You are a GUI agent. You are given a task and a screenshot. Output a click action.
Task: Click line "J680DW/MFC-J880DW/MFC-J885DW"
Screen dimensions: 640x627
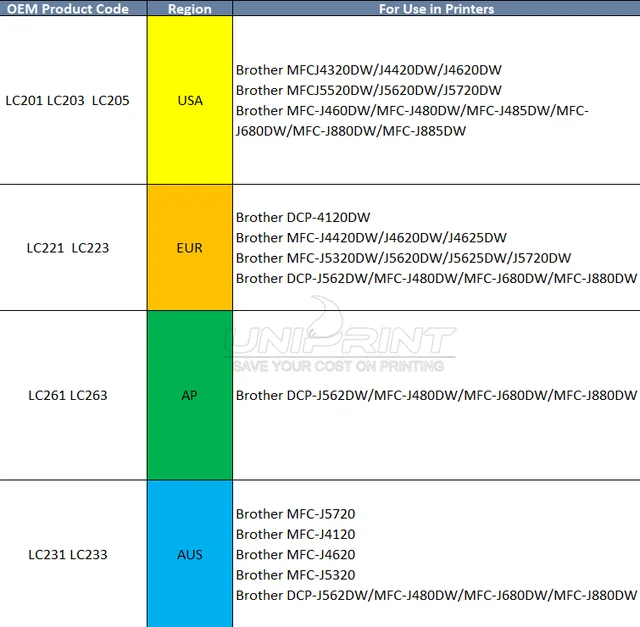point(351,131)
